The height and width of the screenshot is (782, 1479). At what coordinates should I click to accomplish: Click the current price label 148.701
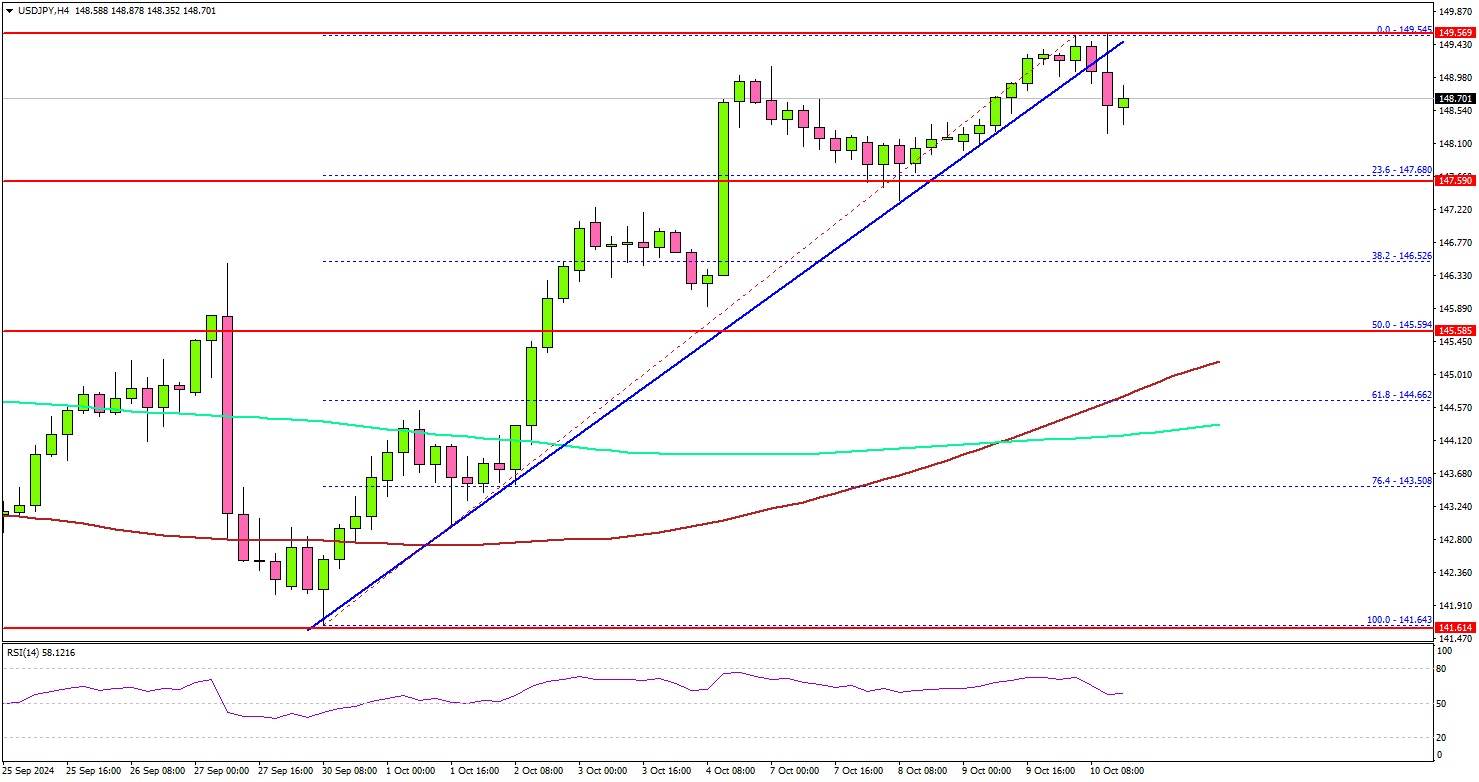1456,99
